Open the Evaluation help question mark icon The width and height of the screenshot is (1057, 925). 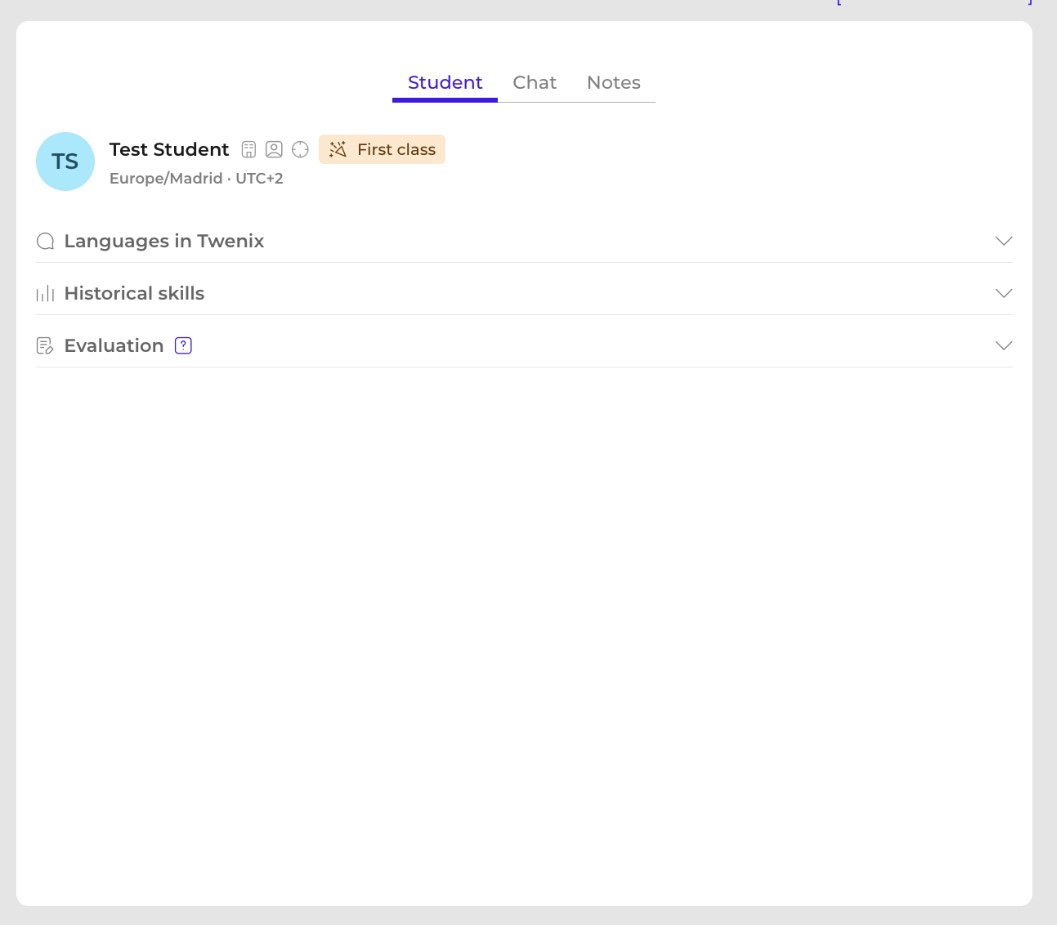tap(183, 346)
